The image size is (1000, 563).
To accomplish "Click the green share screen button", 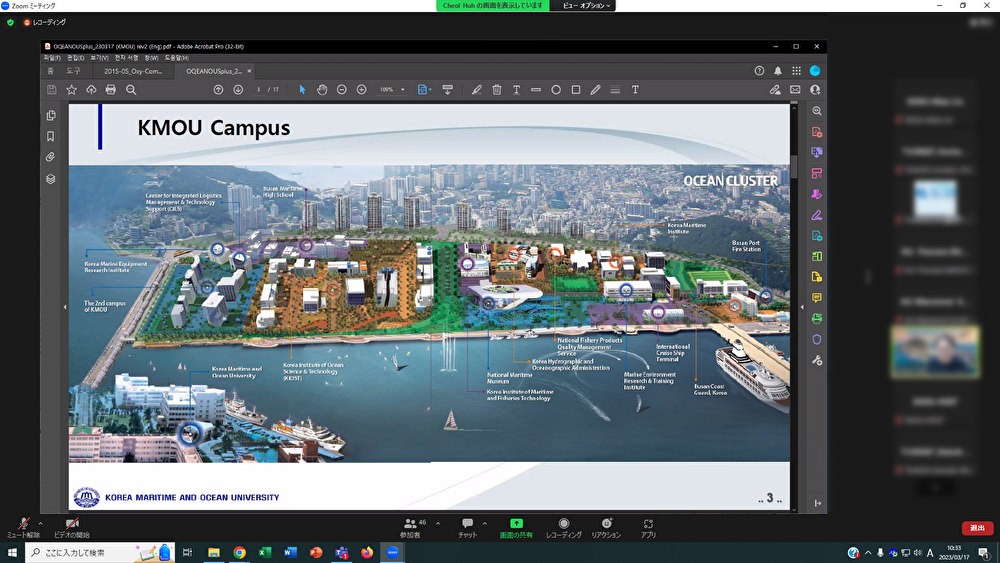I will point(516,528).
